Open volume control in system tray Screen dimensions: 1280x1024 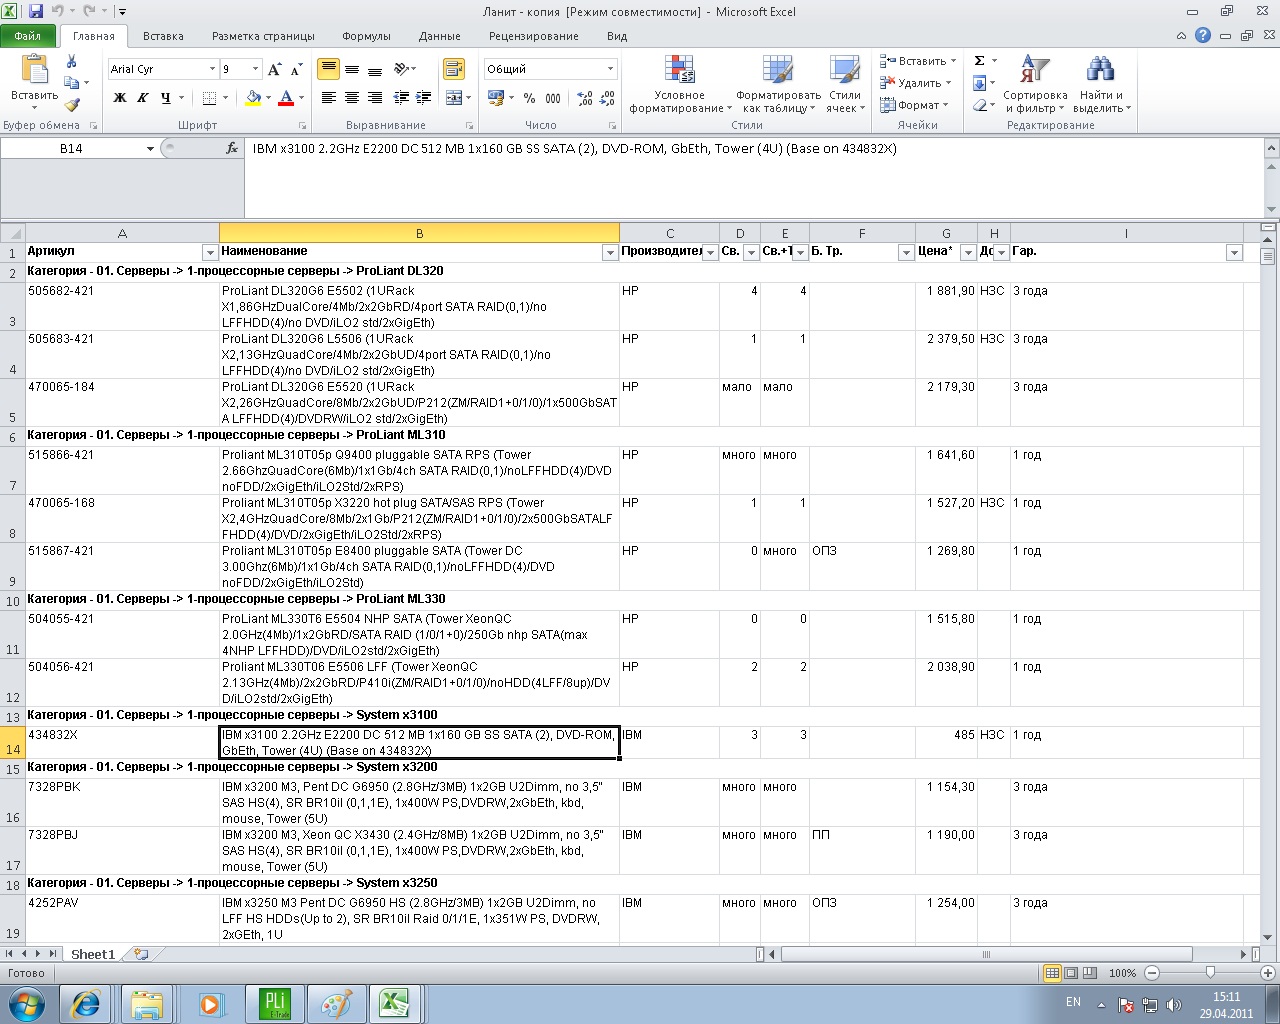point(1173,1004)
